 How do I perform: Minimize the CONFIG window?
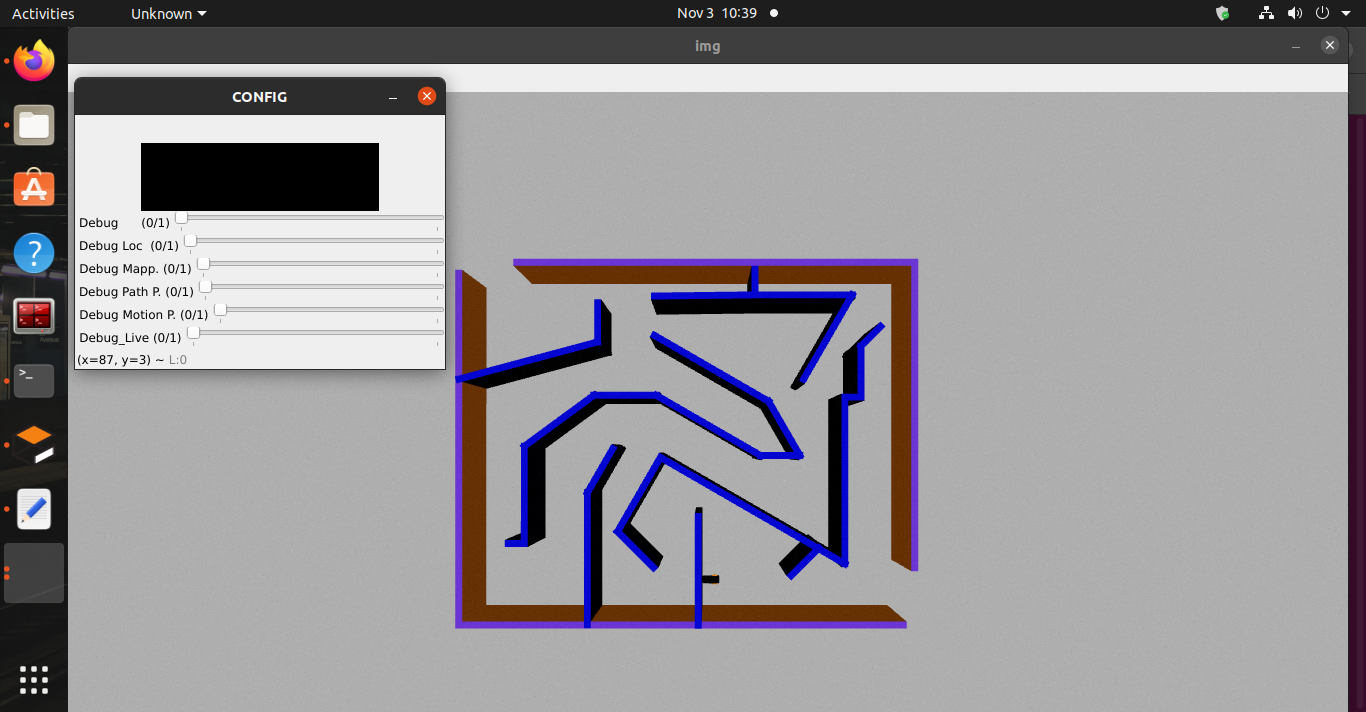coord(392,96)
